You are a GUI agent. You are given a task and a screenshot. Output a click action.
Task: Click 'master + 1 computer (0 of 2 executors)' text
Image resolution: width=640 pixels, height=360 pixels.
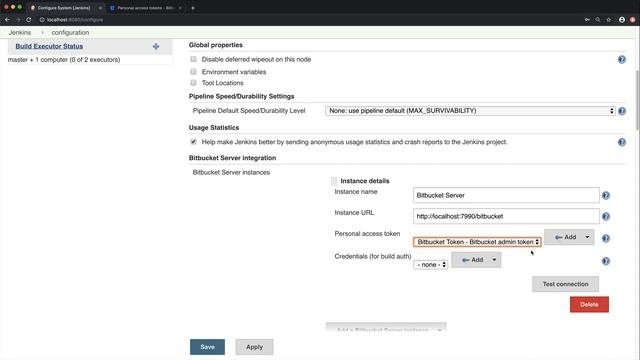(x=64, y=60)
